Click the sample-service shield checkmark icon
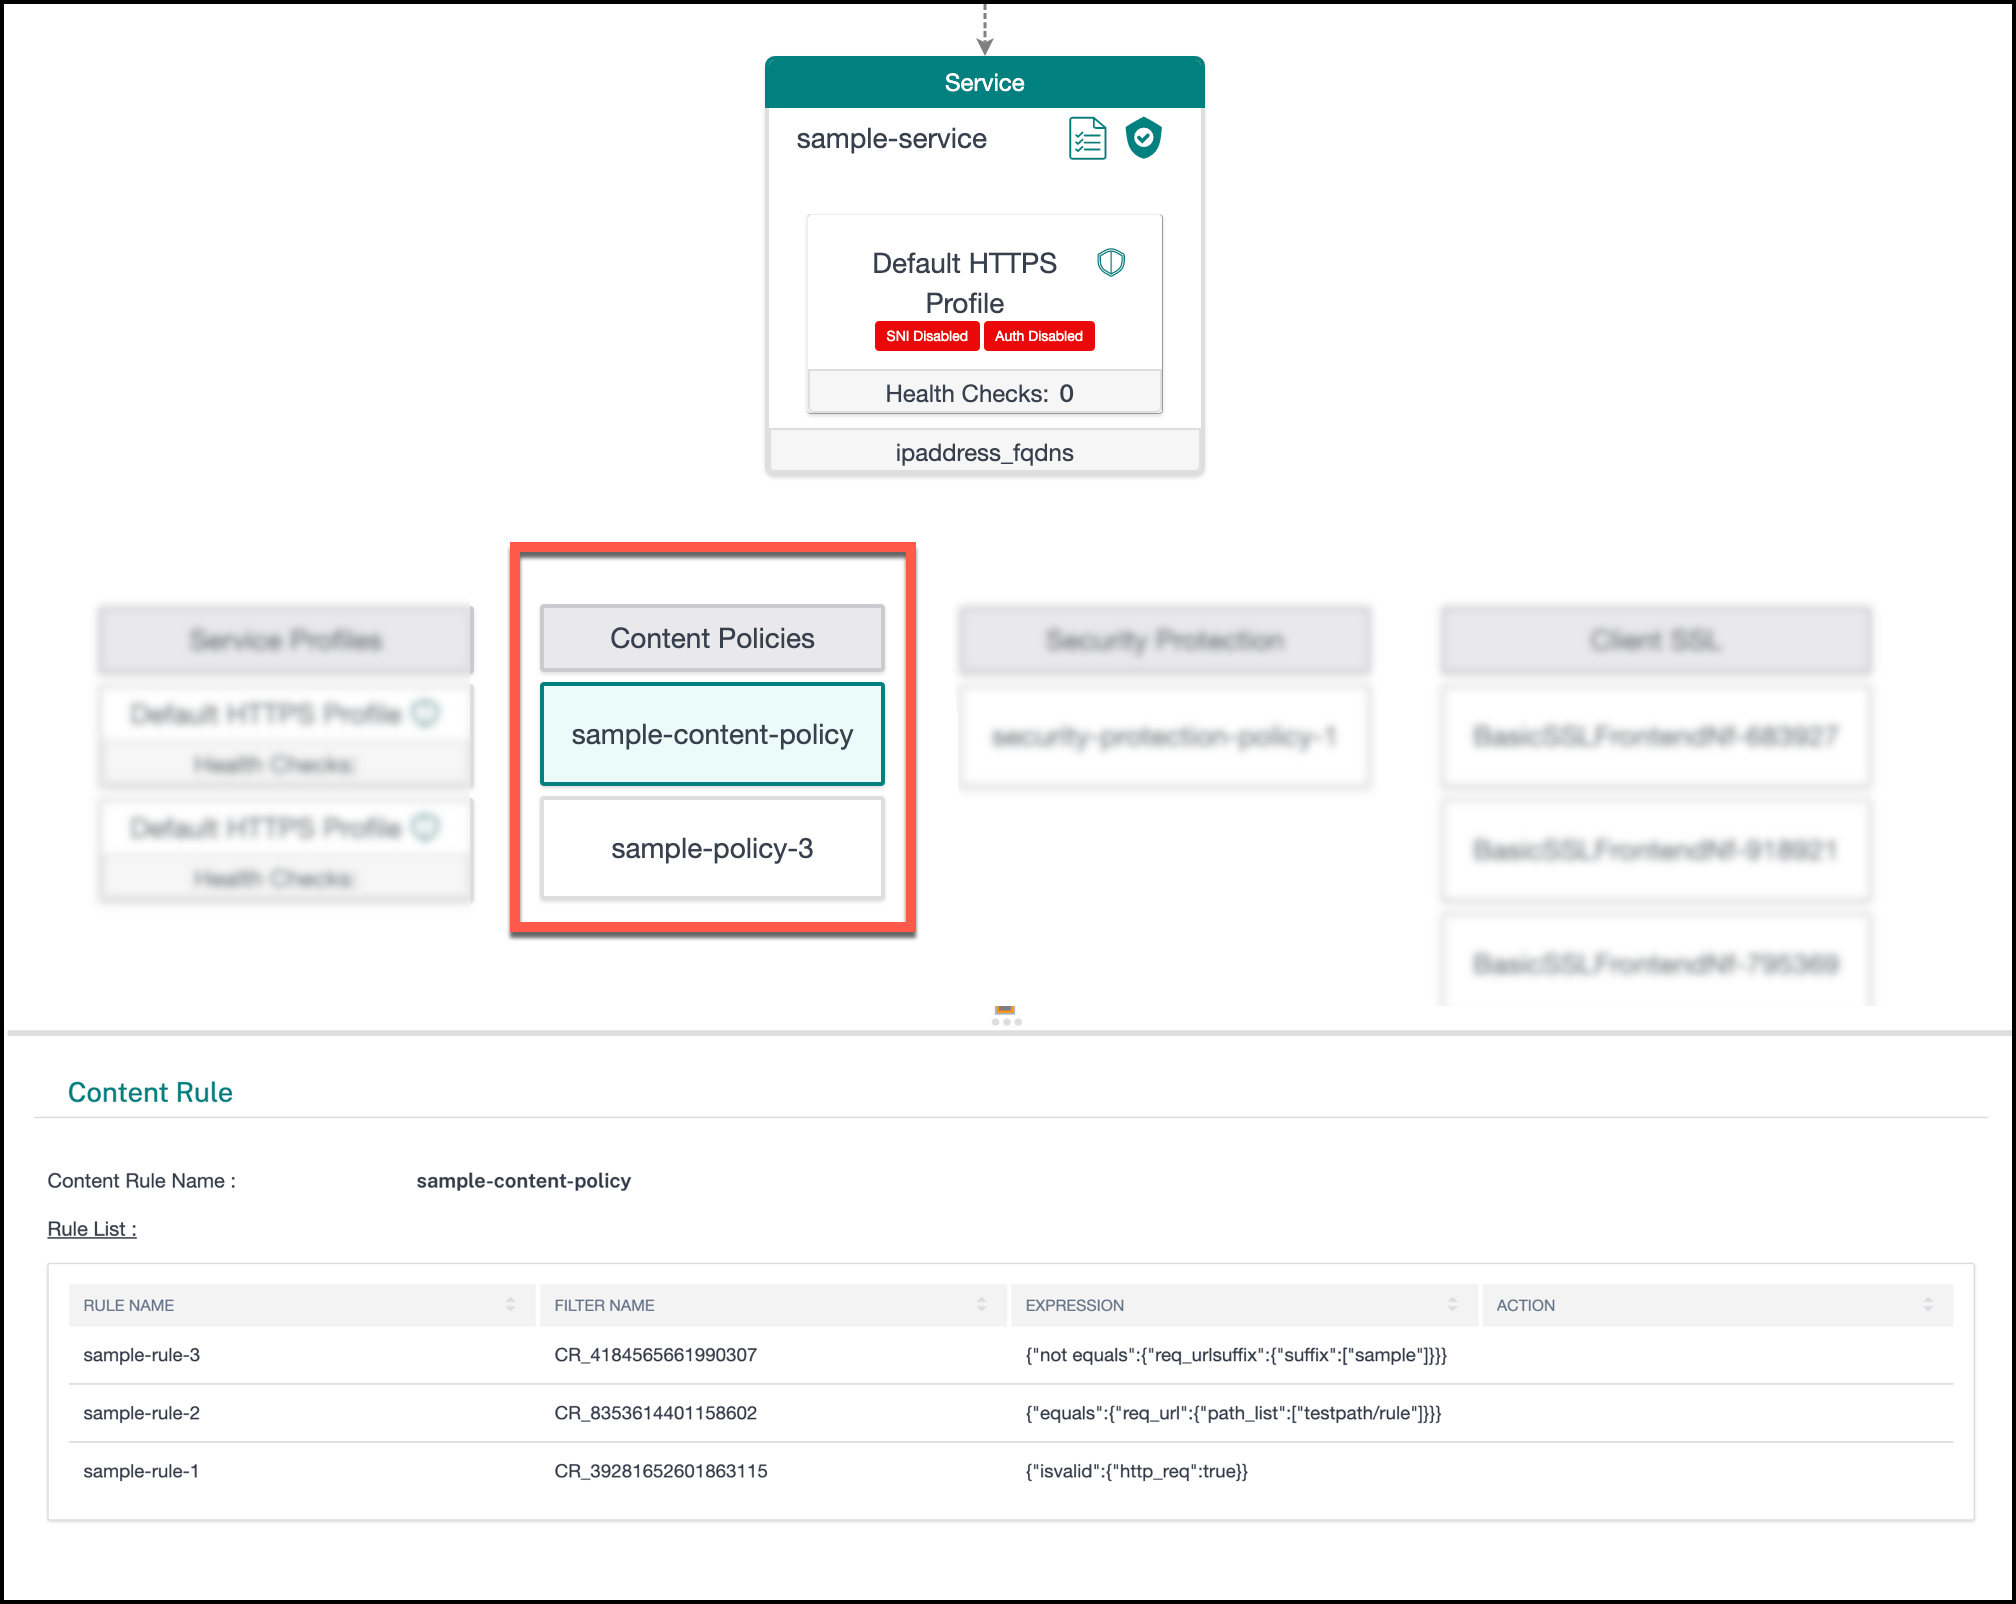This screenshot has height=1604, width=2016. point(1143,138)
